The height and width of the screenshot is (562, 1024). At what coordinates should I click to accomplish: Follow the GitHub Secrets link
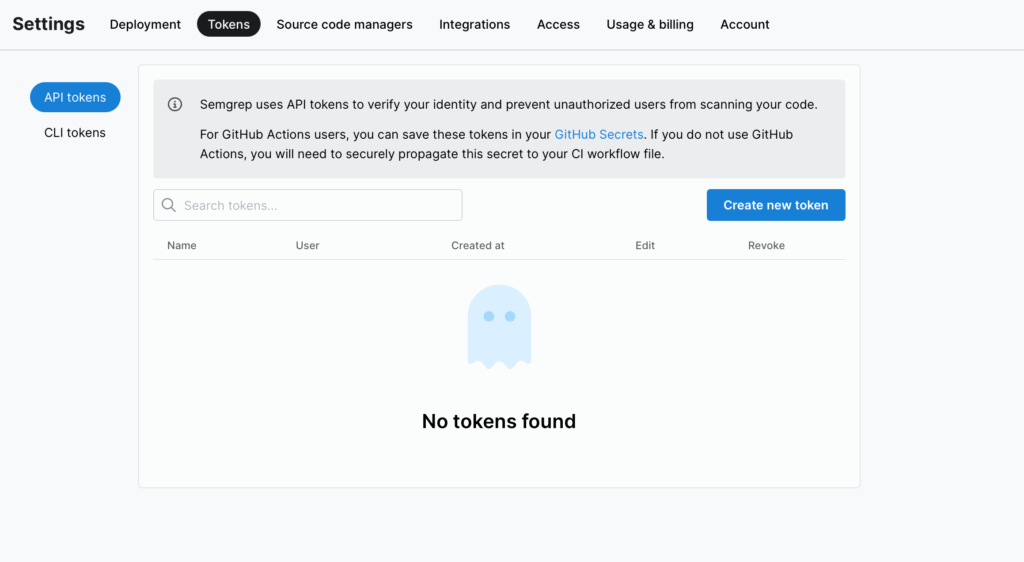coord(598,134)
